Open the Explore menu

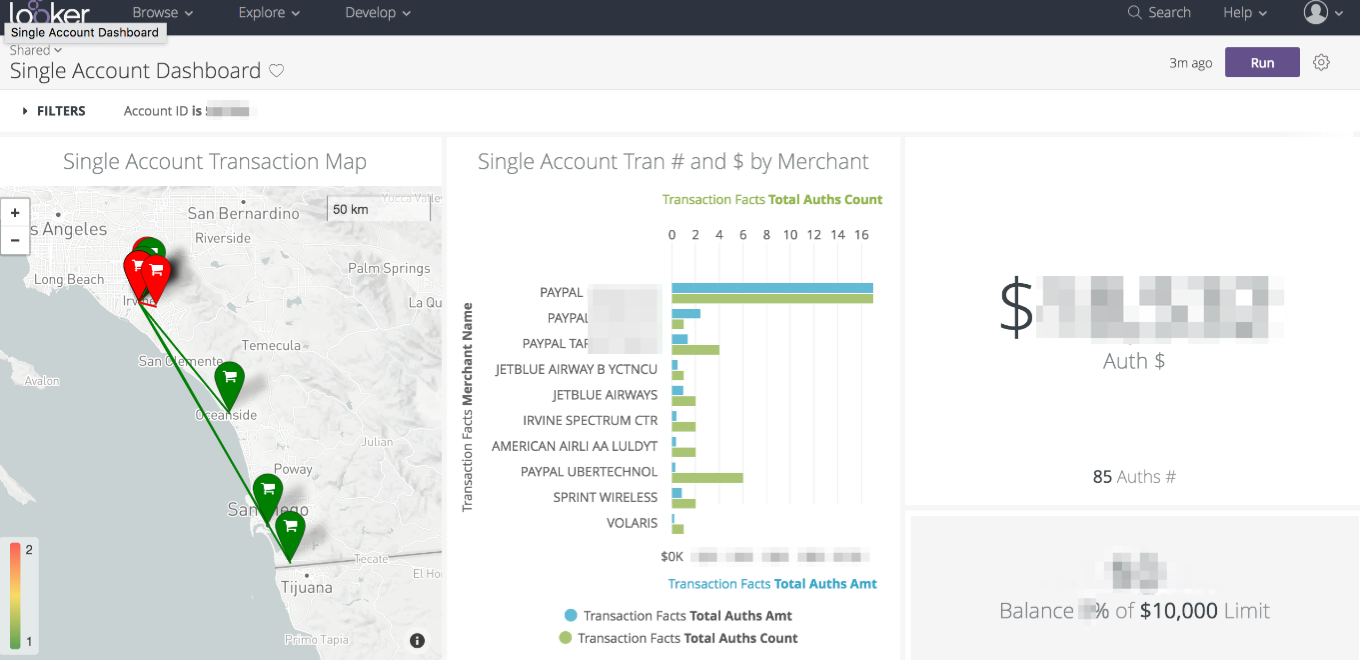point(269,13)
